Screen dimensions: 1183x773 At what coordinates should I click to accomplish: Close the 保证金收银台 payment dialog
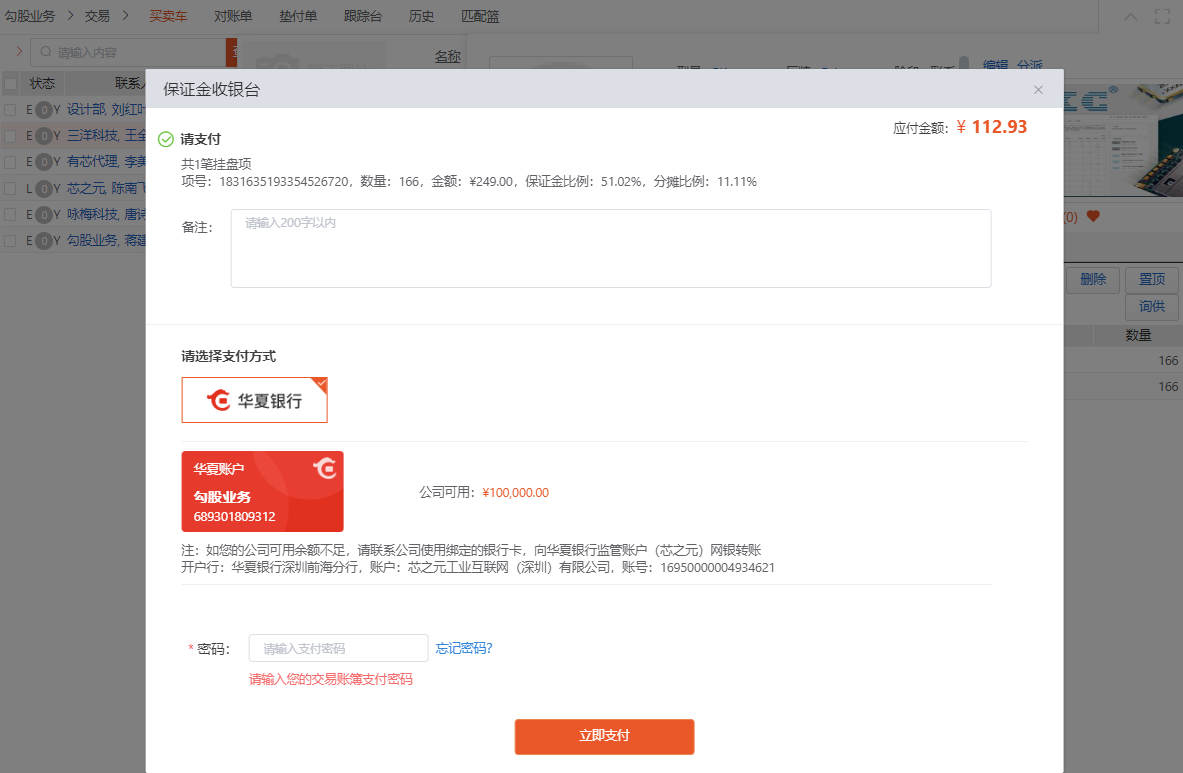click(x=1038, y=90)
